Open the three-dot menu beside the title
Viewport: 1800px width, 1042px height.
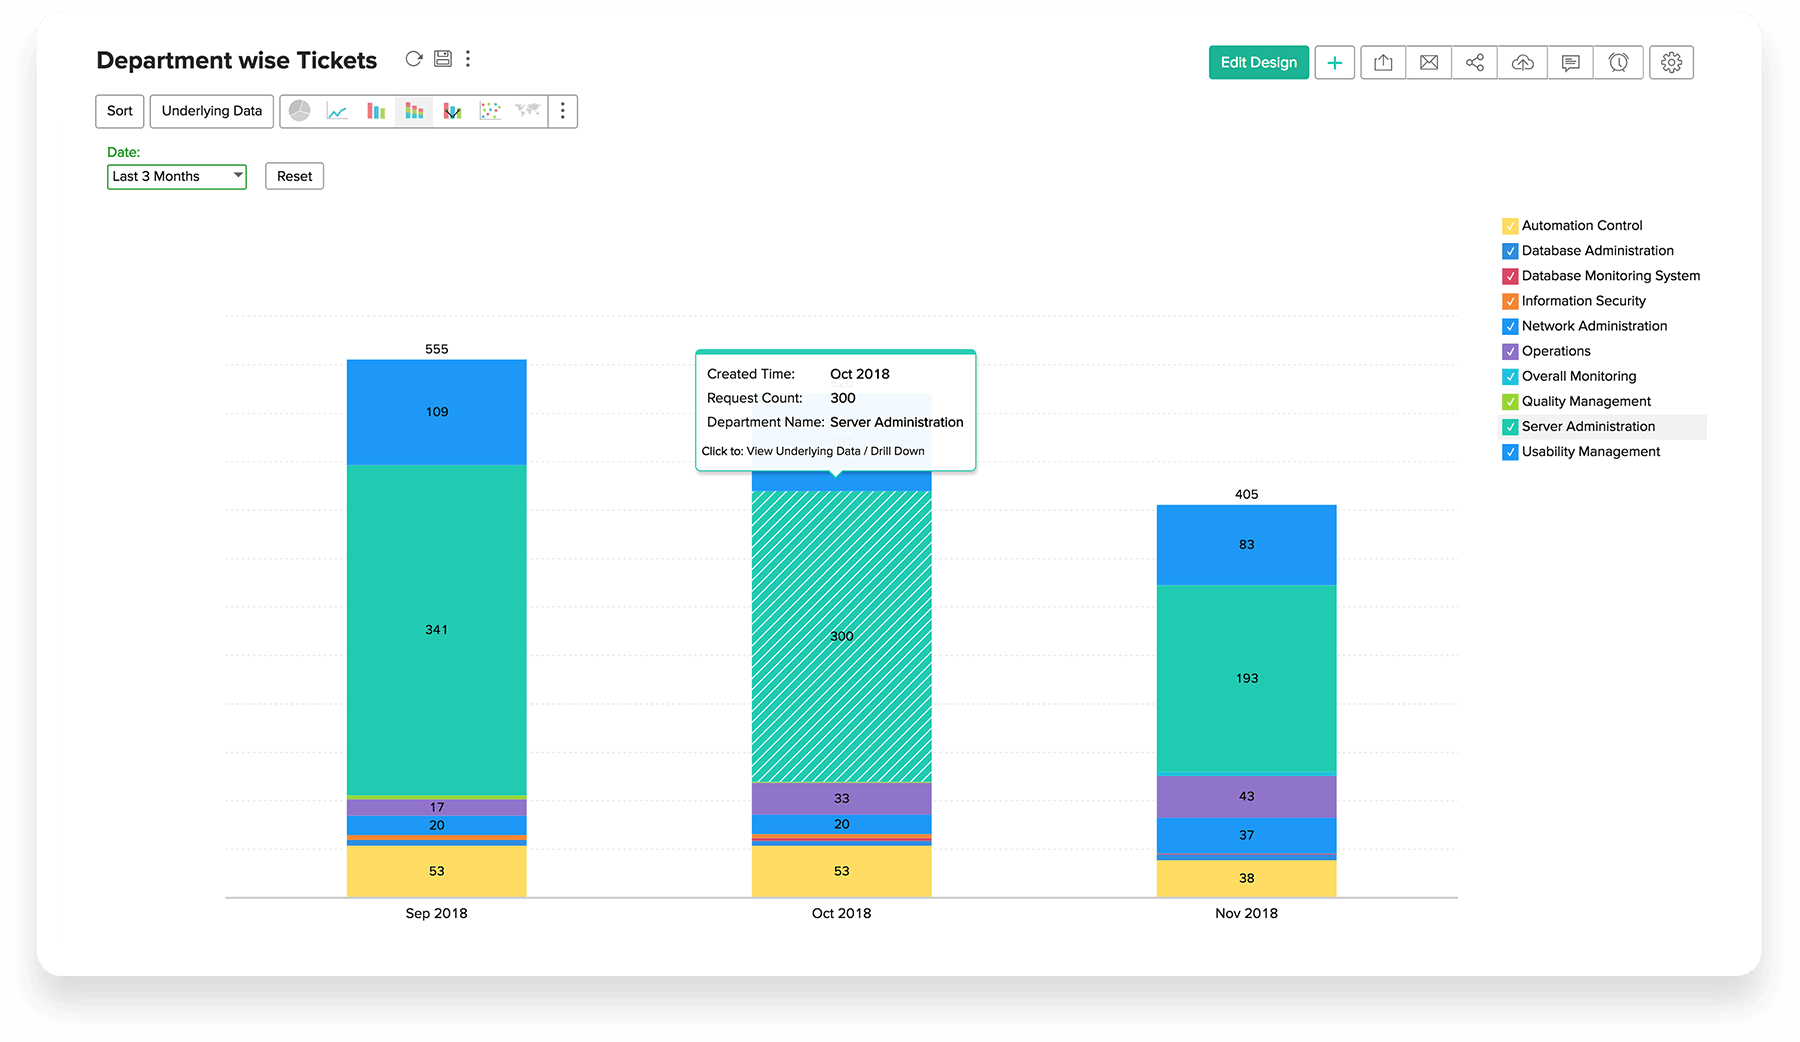pos(468,59)
